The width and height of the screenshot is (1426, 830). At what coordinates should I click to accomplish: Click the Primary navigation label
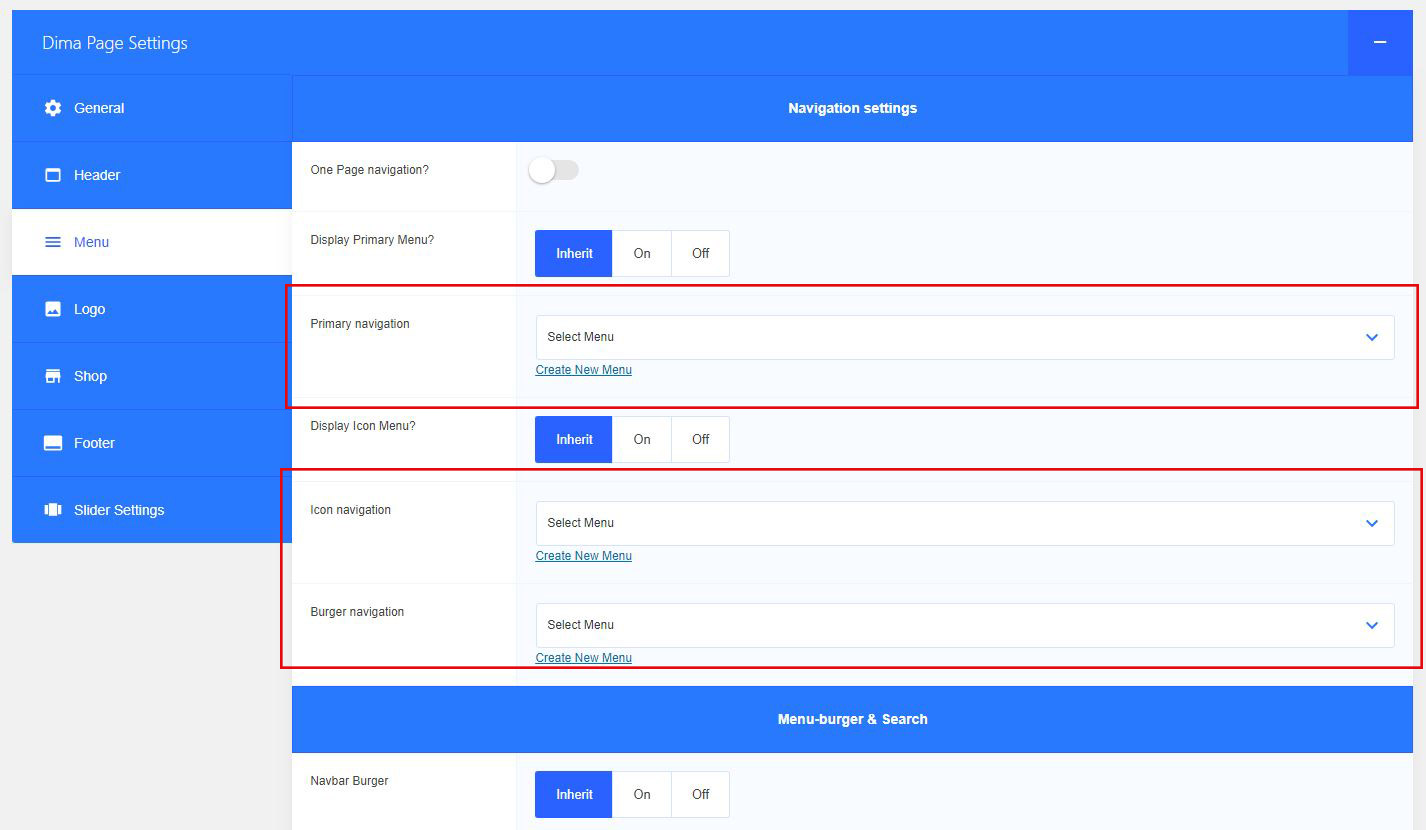pos(360,324)
